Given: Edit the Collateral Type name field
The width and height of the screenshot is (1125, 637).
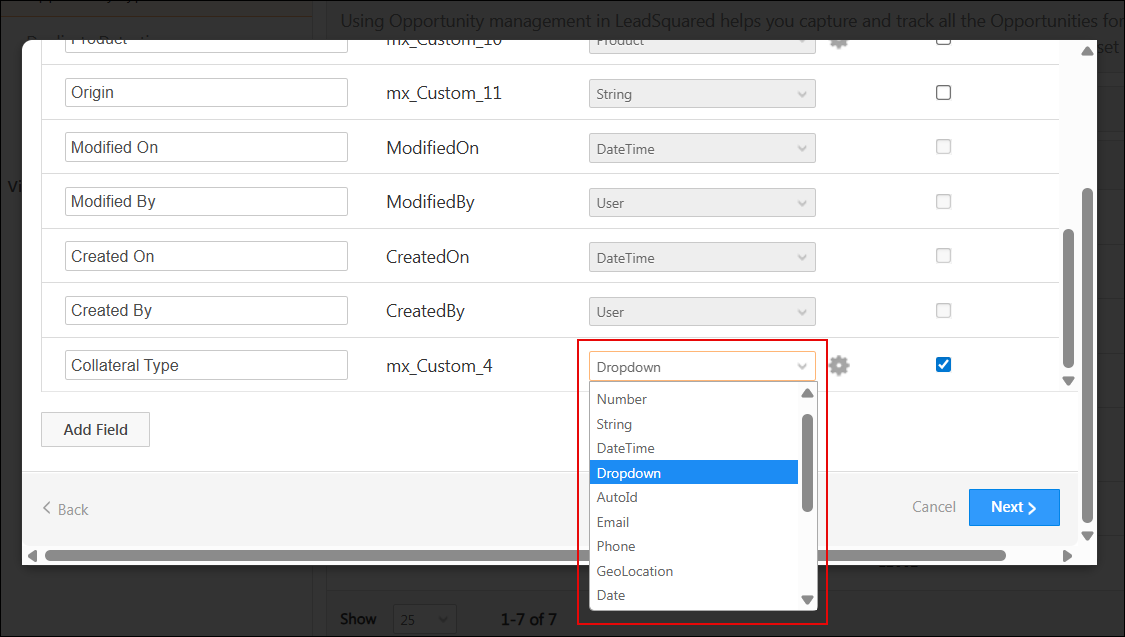Looking at the screenshot, I should pyautogui.click(x=206, y=365).
